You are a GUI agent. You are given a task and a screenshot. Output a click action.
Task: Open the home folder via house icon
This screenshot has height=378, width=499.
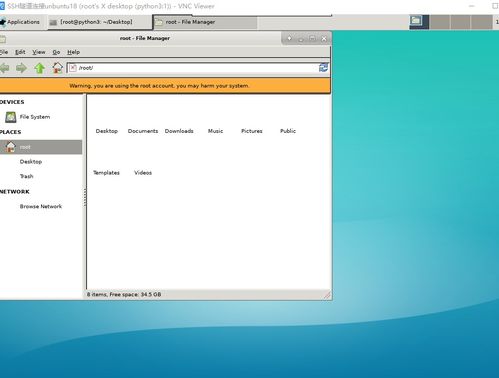pyautogui.click(x=57, y=68)
